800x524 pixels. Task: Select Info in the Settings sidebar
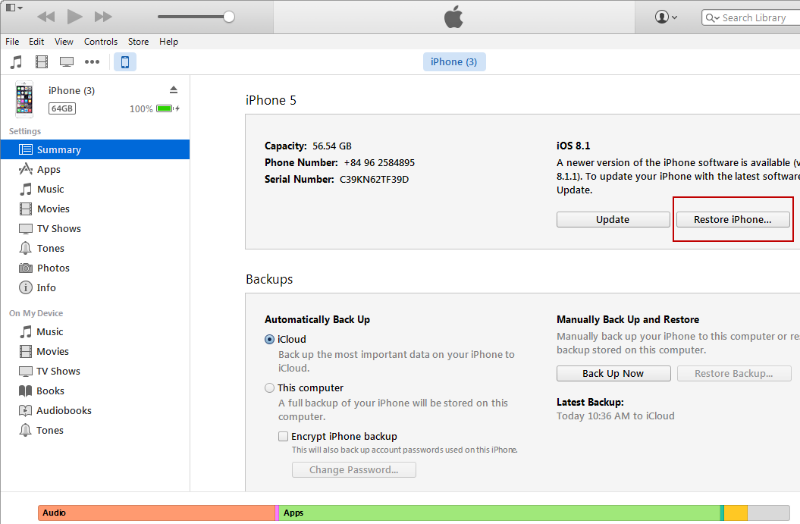[x=95, y=288]
